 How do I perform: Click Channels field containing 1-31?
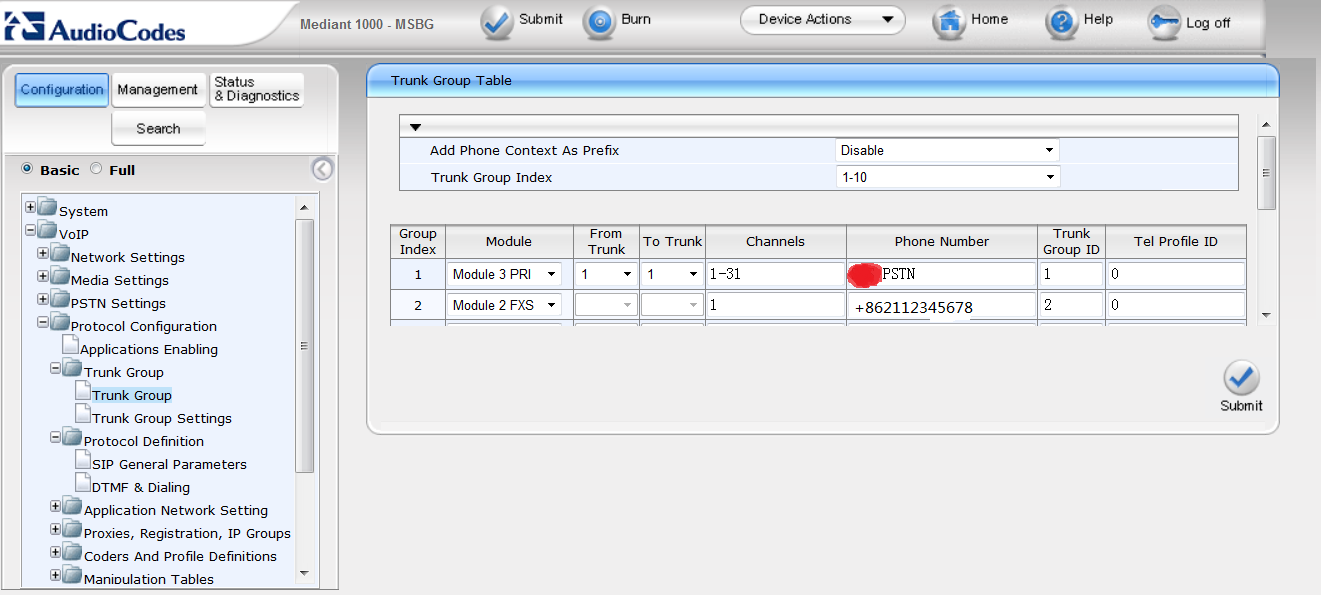click(x=775, y=274)
